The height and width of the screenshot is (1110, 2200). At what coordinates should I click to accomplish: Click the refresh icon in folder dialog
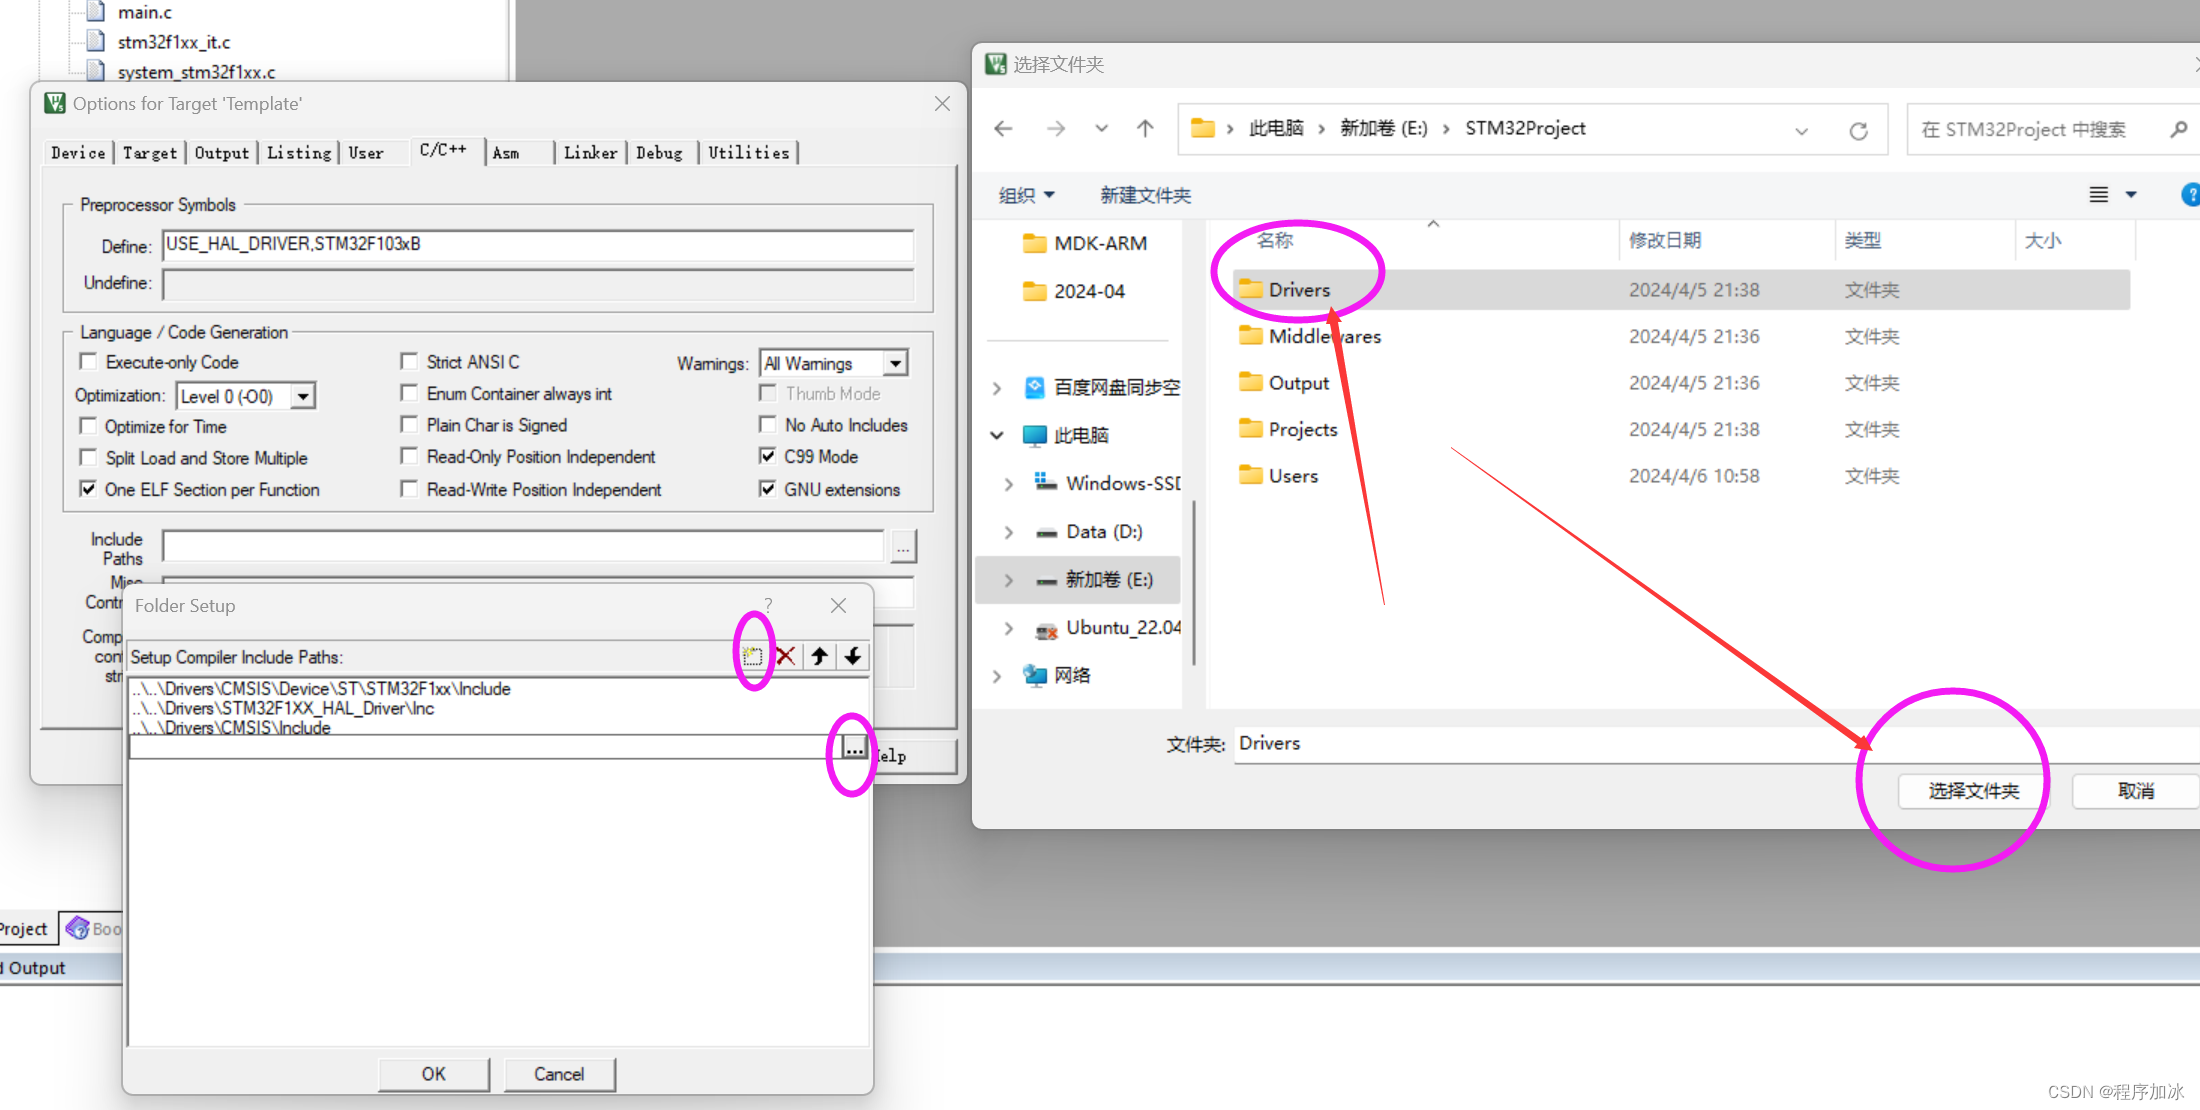tap(1858, 131)
